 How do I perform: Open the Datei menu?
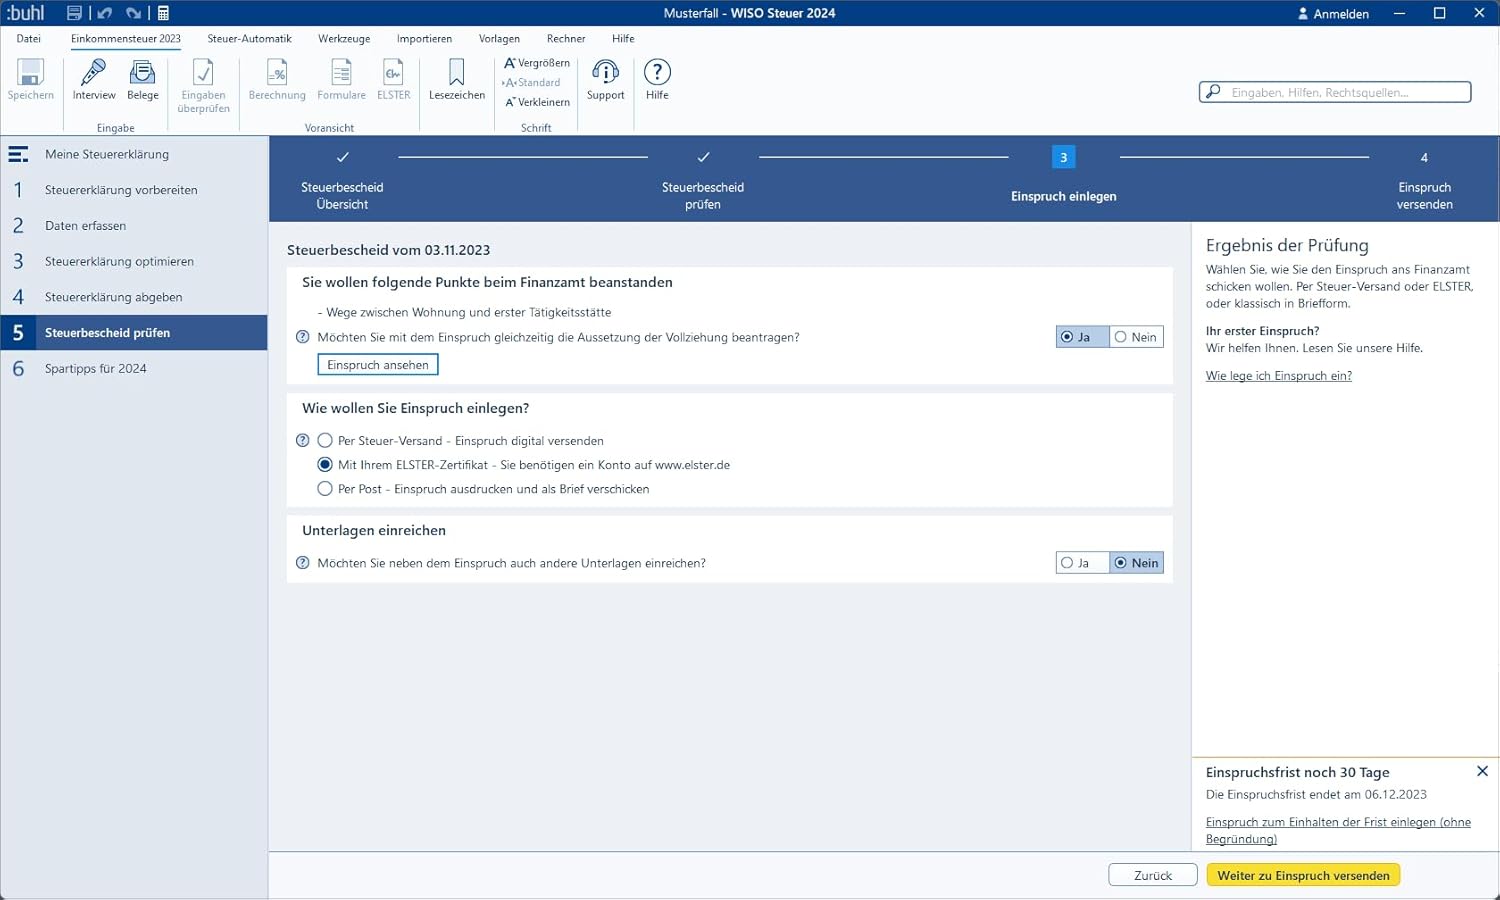29,39
